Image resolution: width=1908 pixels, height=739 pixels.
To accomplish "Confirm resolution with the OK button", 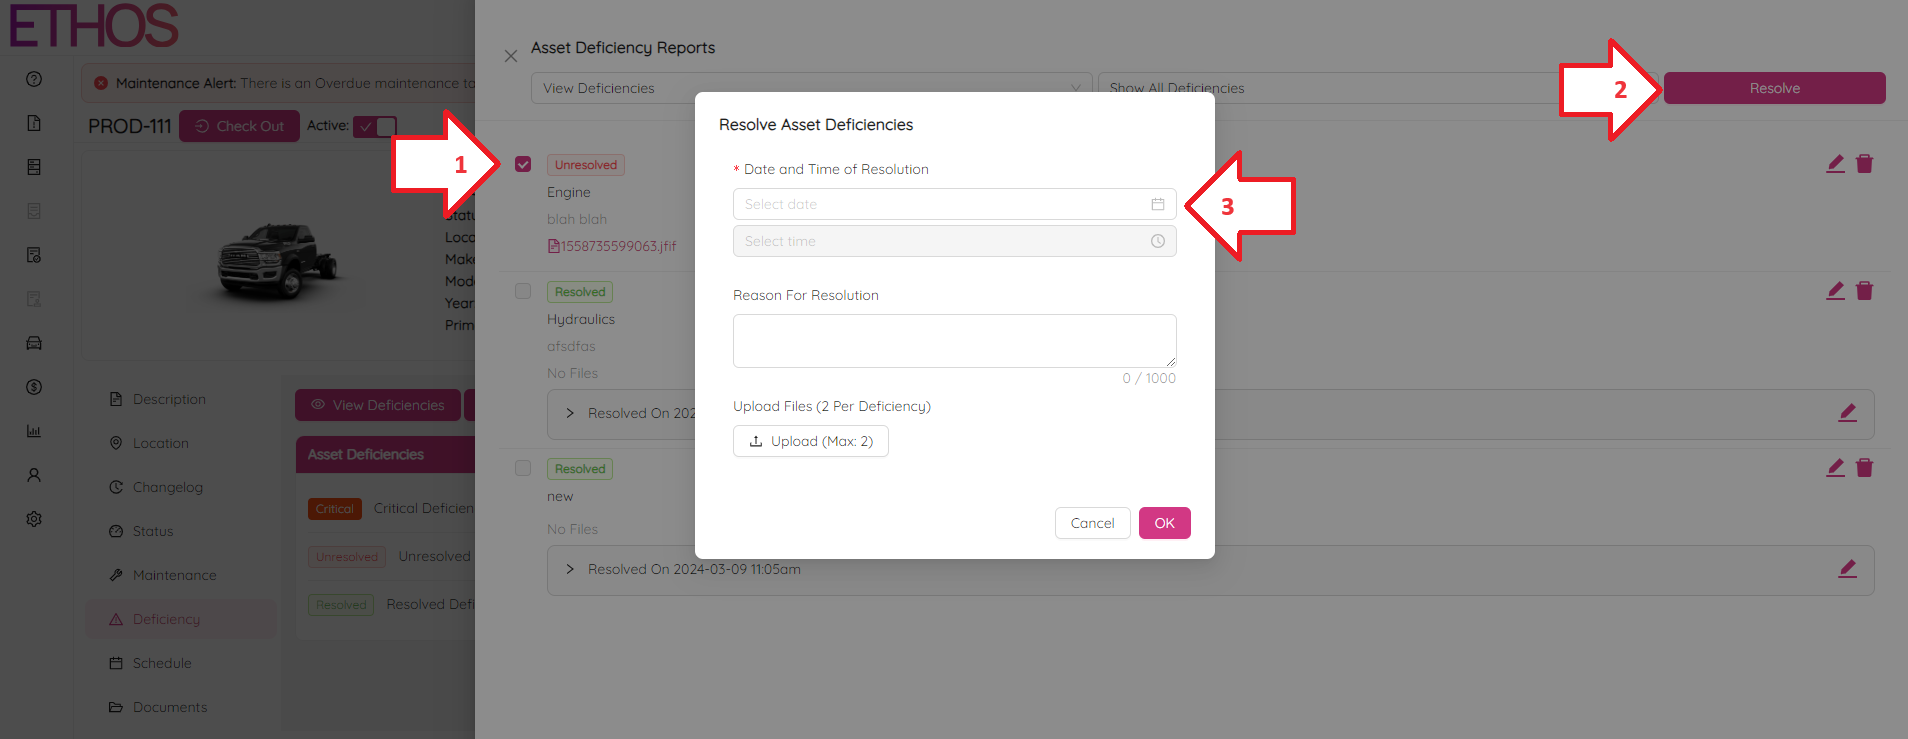I will pyautogui.click(x=1164, y=523).
